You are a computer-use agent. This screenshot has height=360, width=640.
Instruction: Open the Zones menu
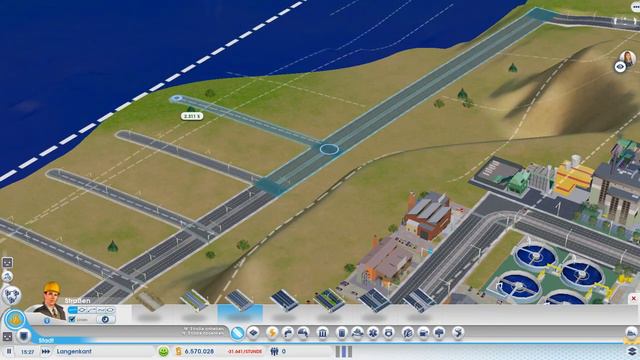click(253, 333)
